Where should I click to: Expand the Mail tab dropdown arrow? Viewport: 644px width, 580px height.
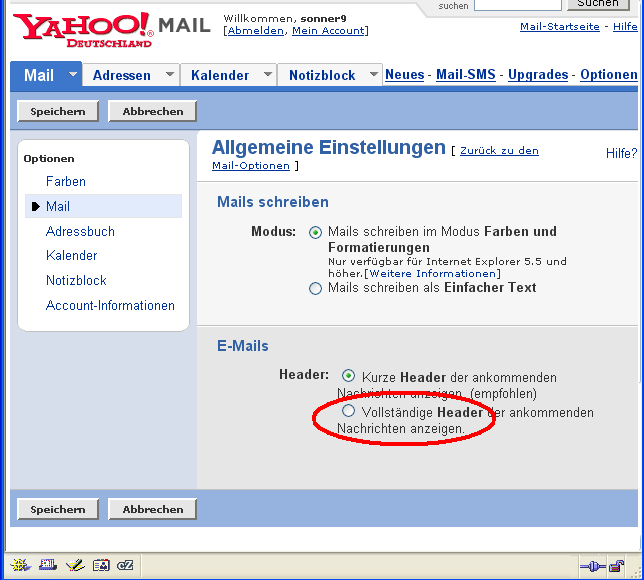pos(73,74)
